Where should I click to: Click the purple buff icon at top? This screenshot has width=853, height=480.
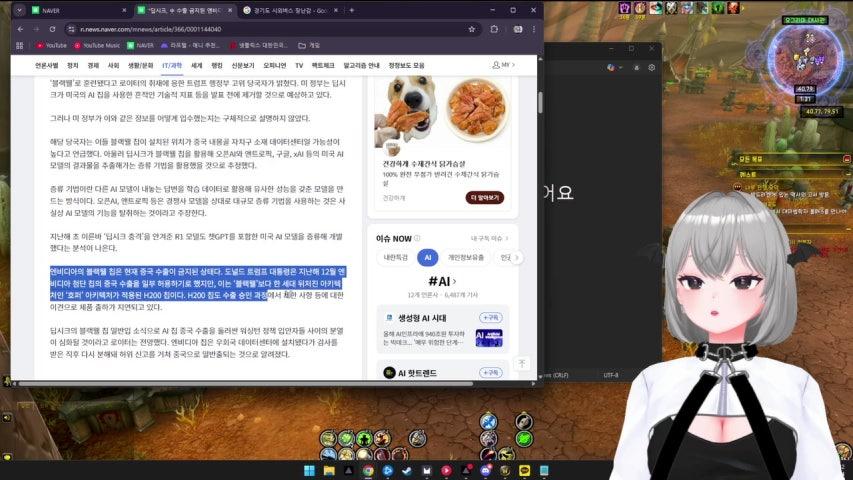pos(624,8)
